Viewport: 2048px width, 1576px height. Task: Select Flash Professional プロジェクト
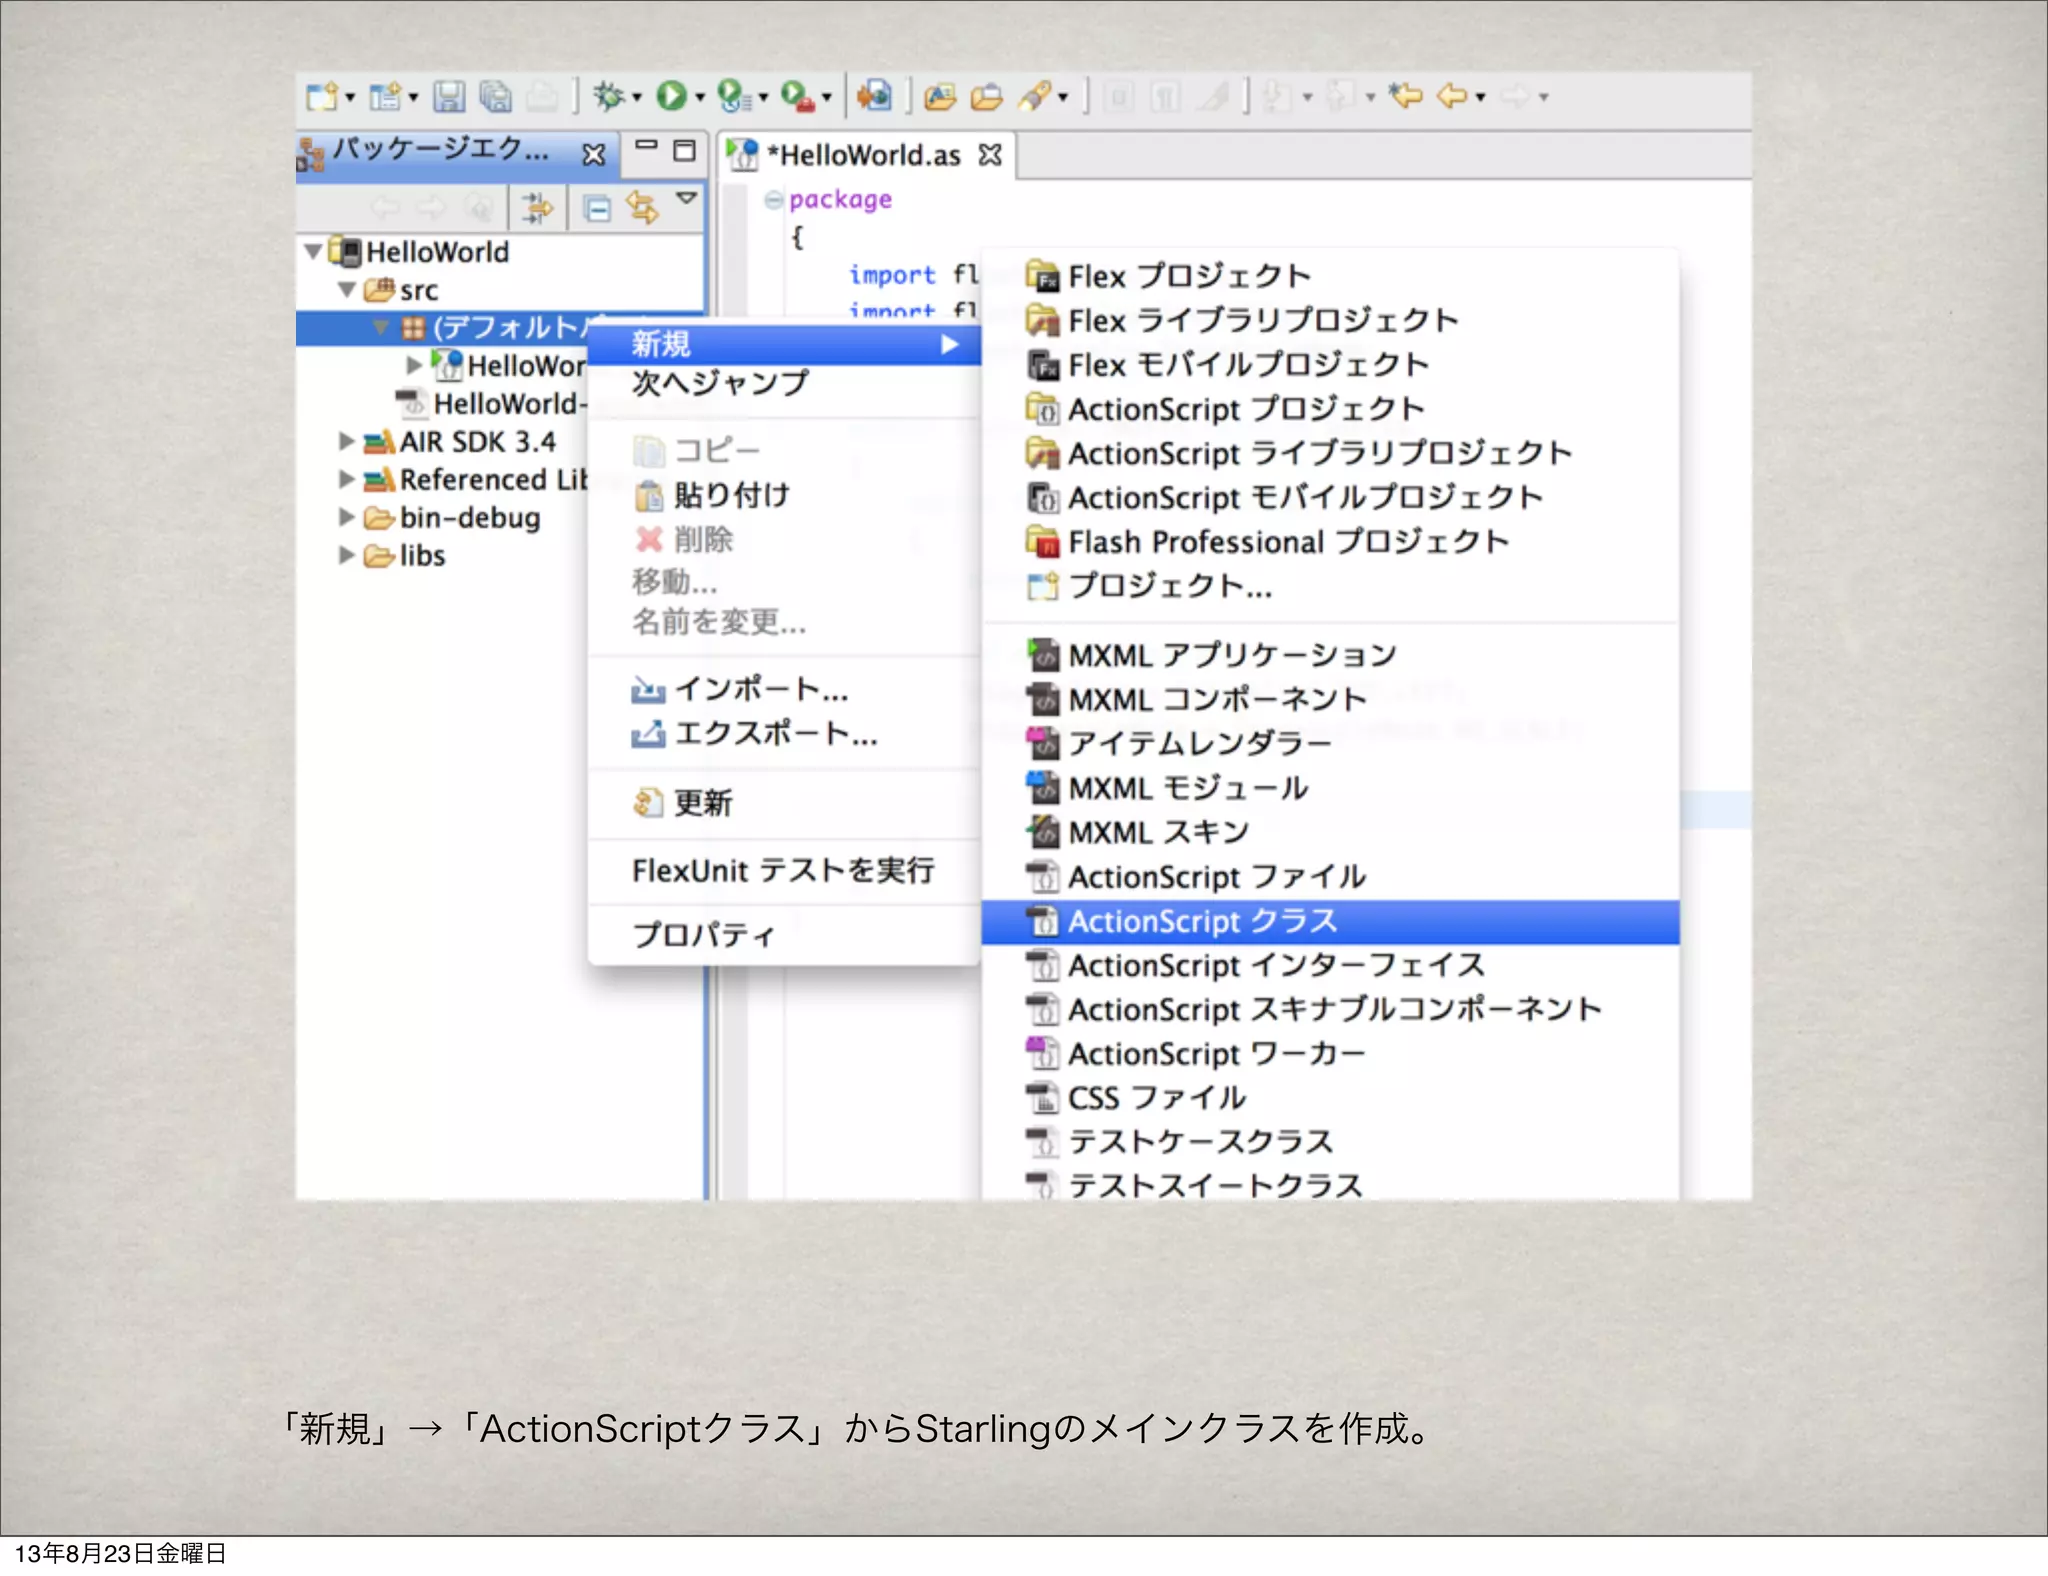pyautogui.click(x=1330, y=542)
